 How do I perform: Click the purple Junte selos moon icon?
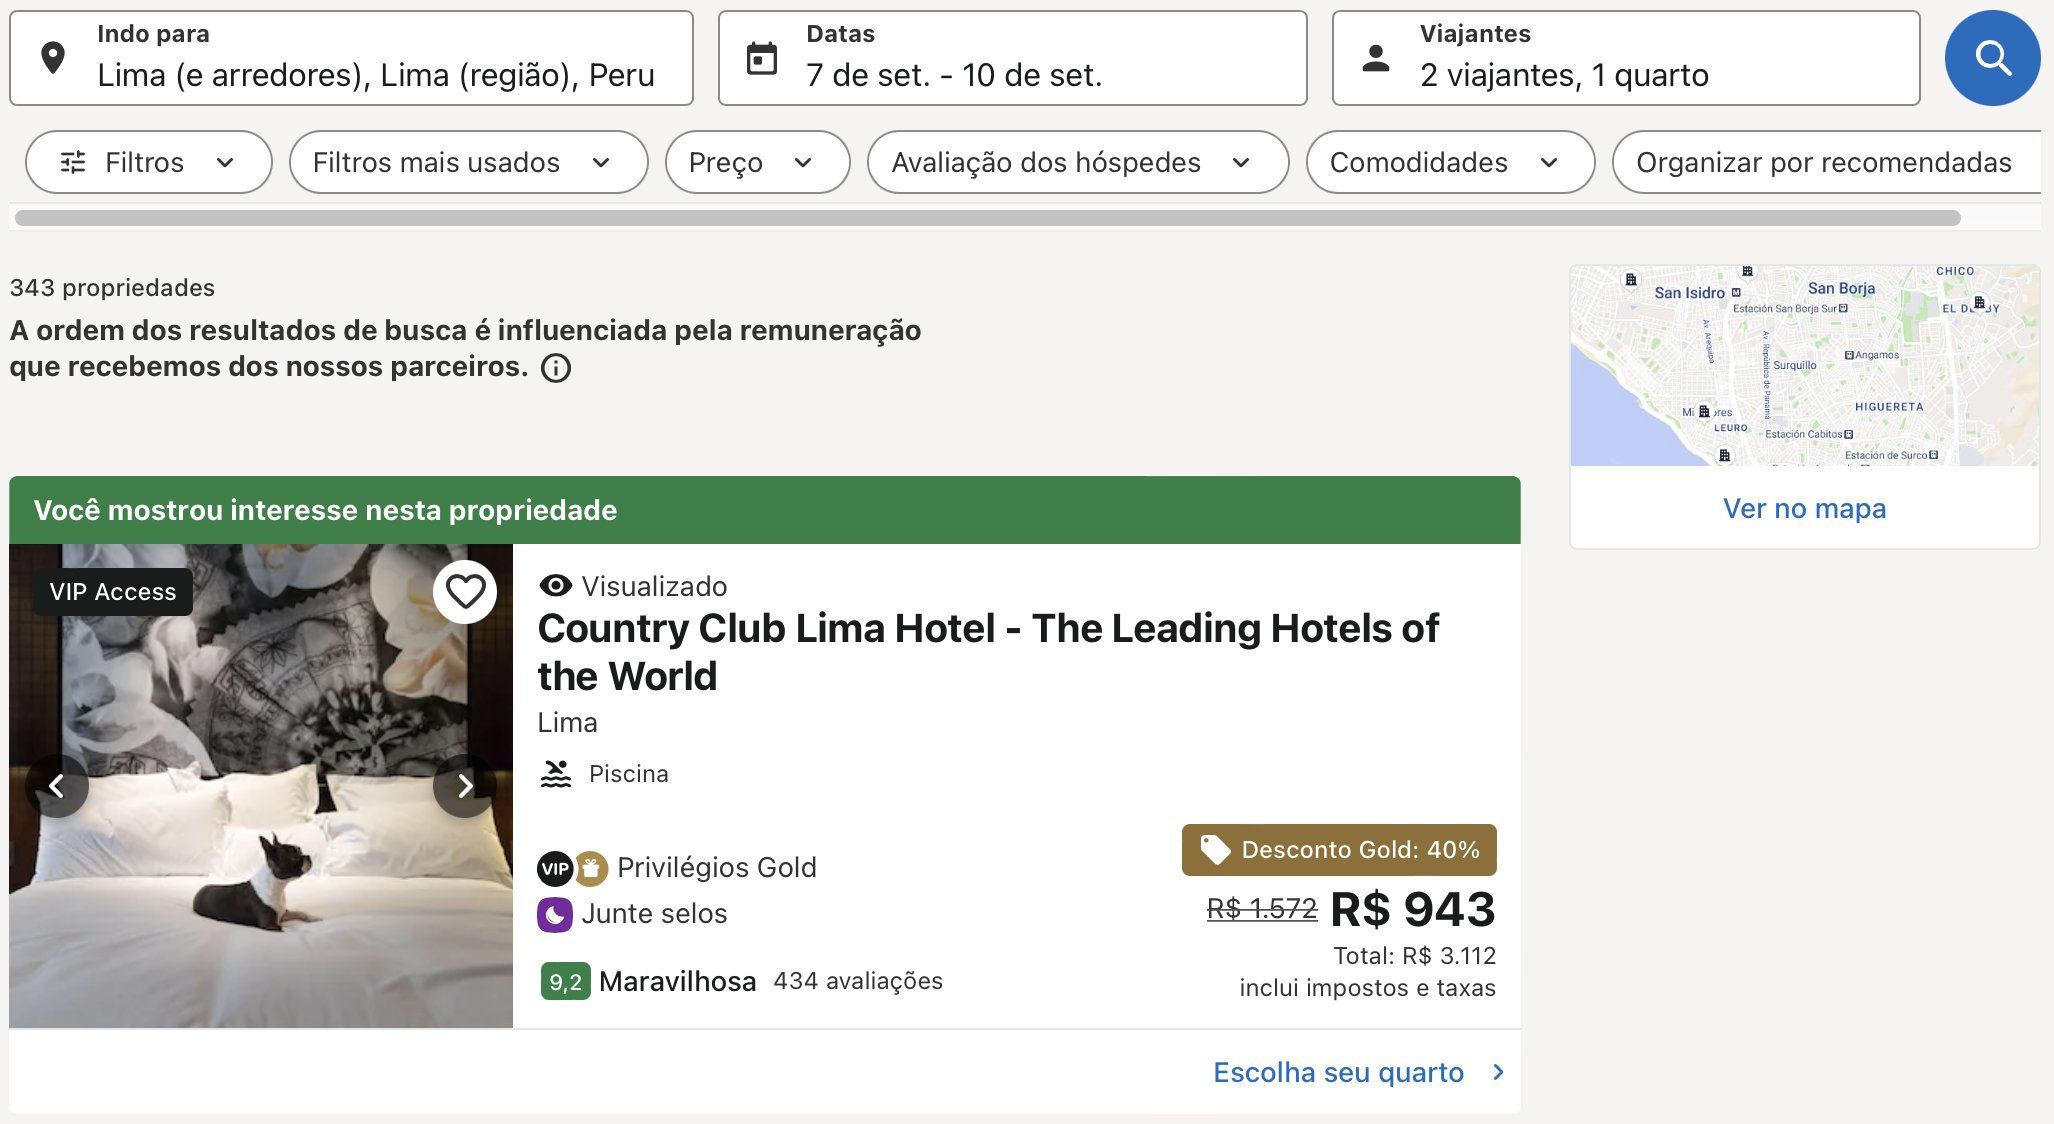[555, 914]
